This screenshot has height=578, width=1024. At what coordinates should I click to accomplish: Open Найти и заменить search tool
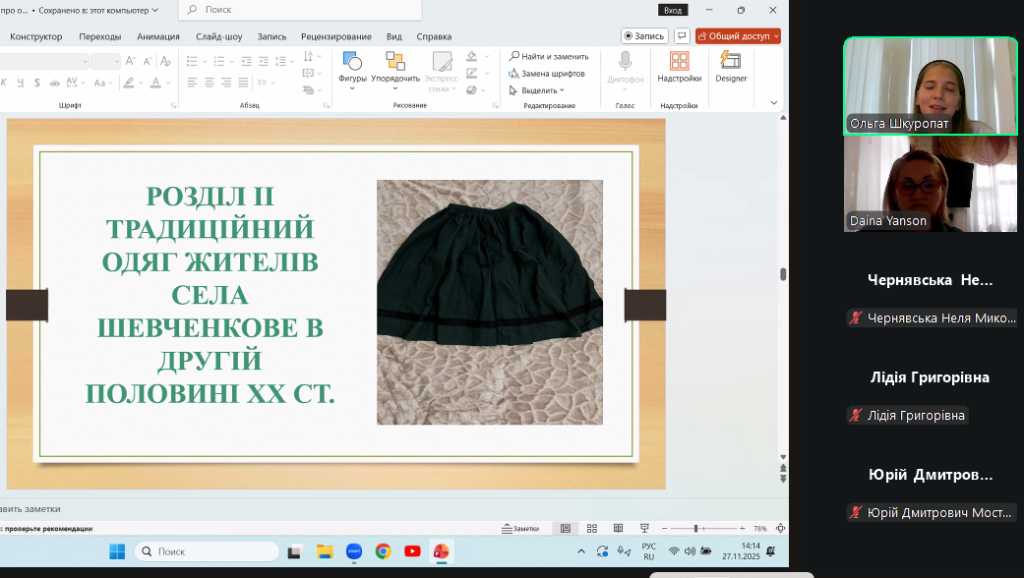(548, 57)
